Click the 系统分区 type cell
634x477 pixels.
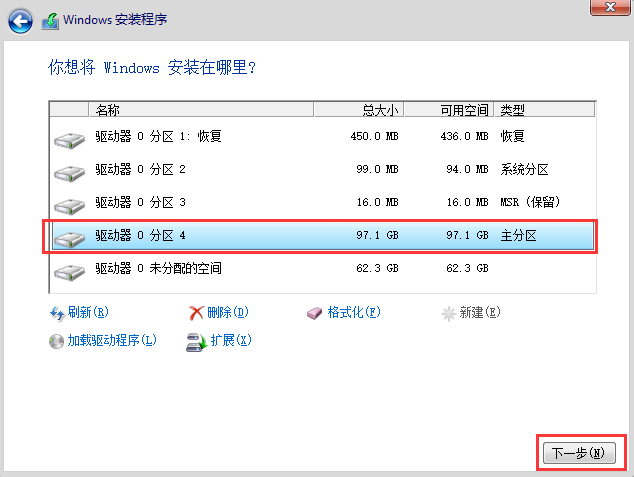[x=524, y=169]
